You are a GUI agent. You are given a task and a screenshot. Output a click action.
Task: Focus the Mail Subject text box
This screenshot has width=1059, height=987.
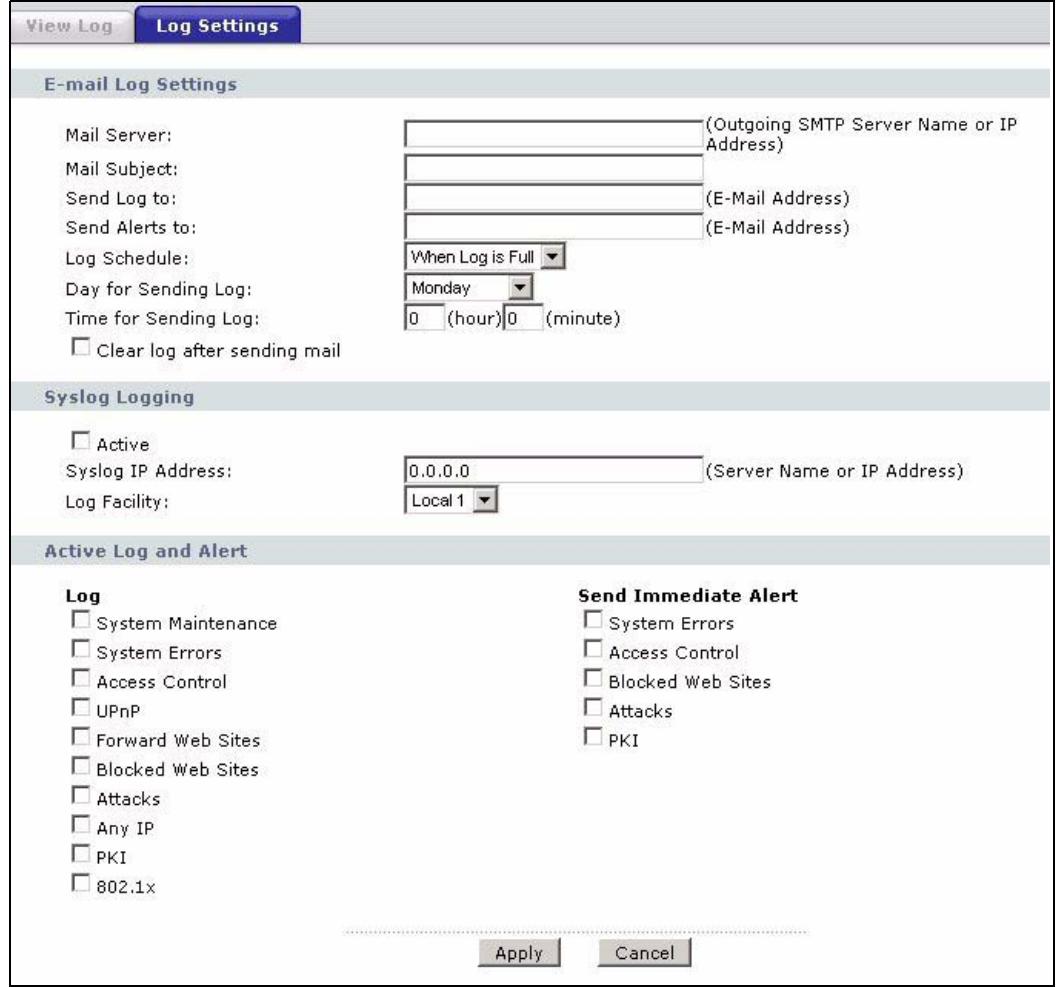pyautogui.click(x=553, y=168)
